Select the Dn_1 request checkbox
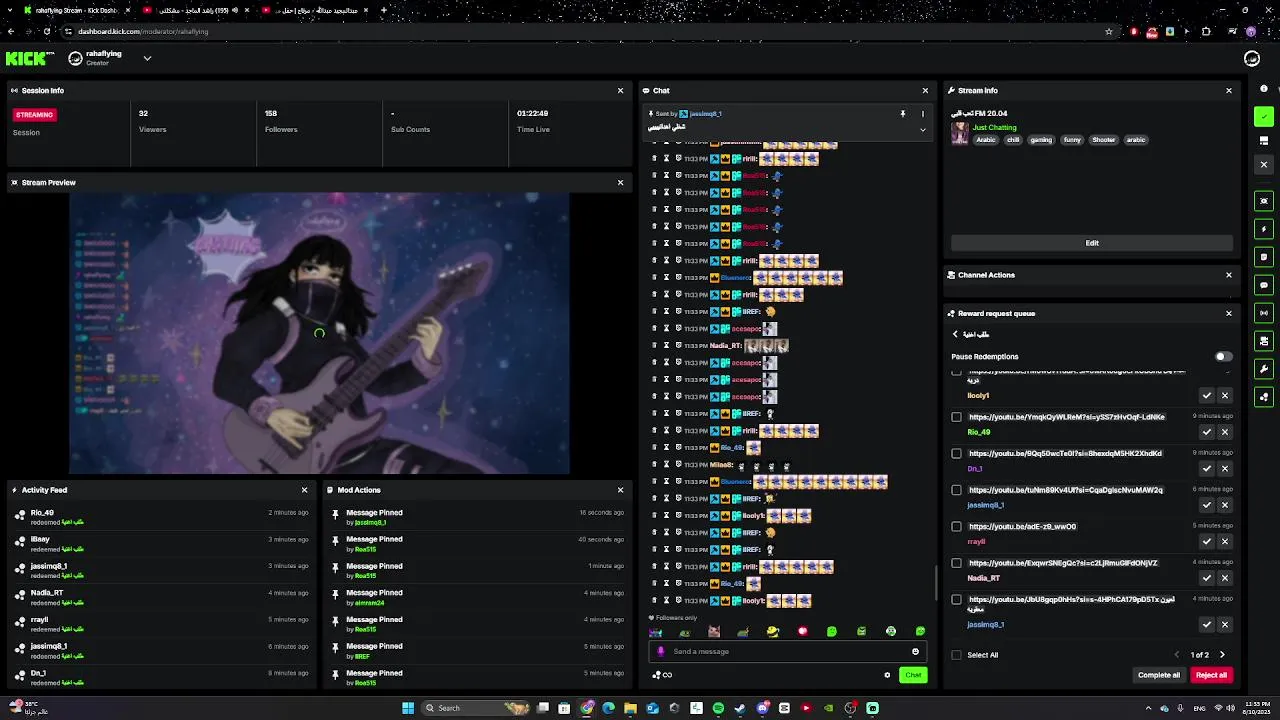Image resolution: width=1280 pixels, height=720 pixels. (x=957, y=453)
